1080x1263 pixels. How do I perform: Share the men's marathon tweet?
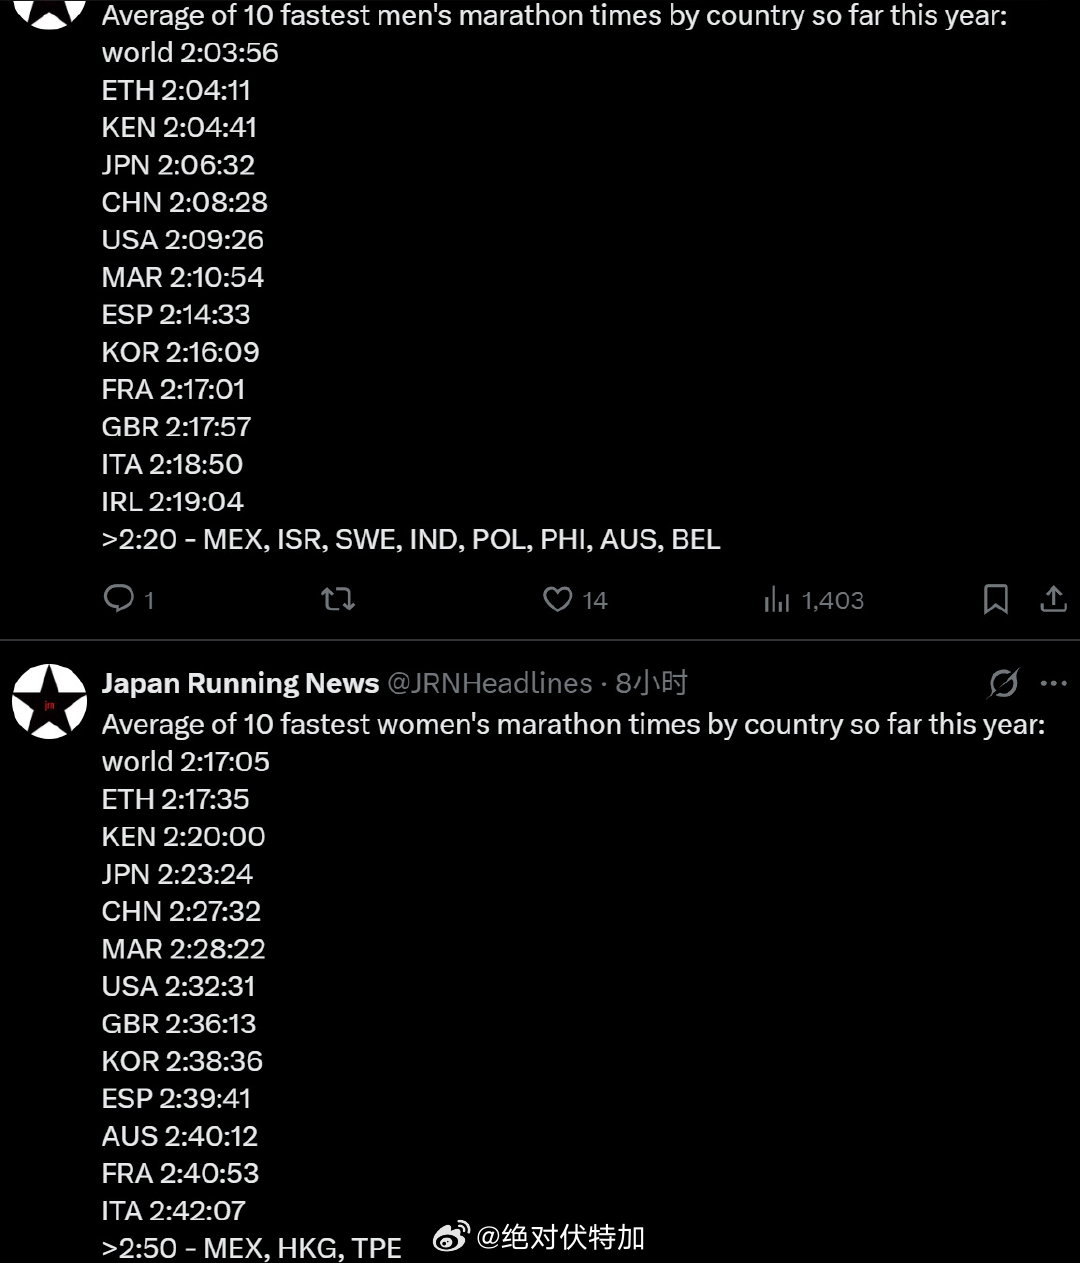[1053, 599]
